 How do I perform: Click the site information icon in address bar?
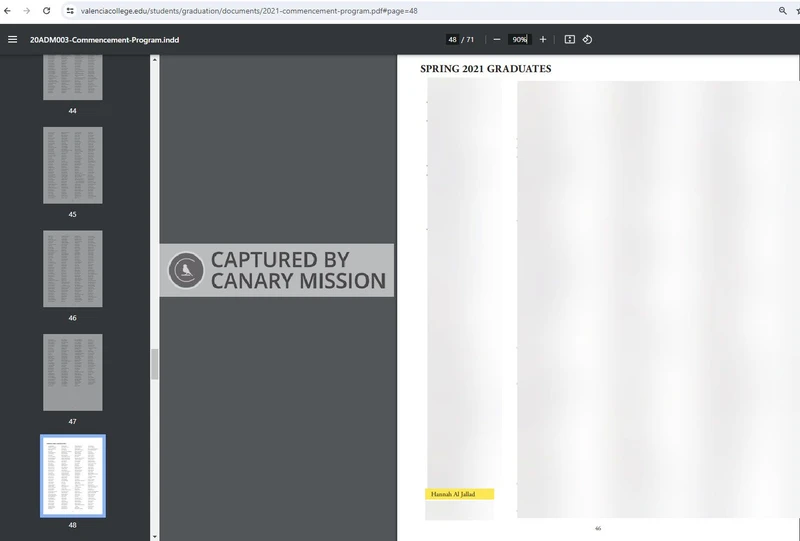pyautogui.click(x=70, y=10)
